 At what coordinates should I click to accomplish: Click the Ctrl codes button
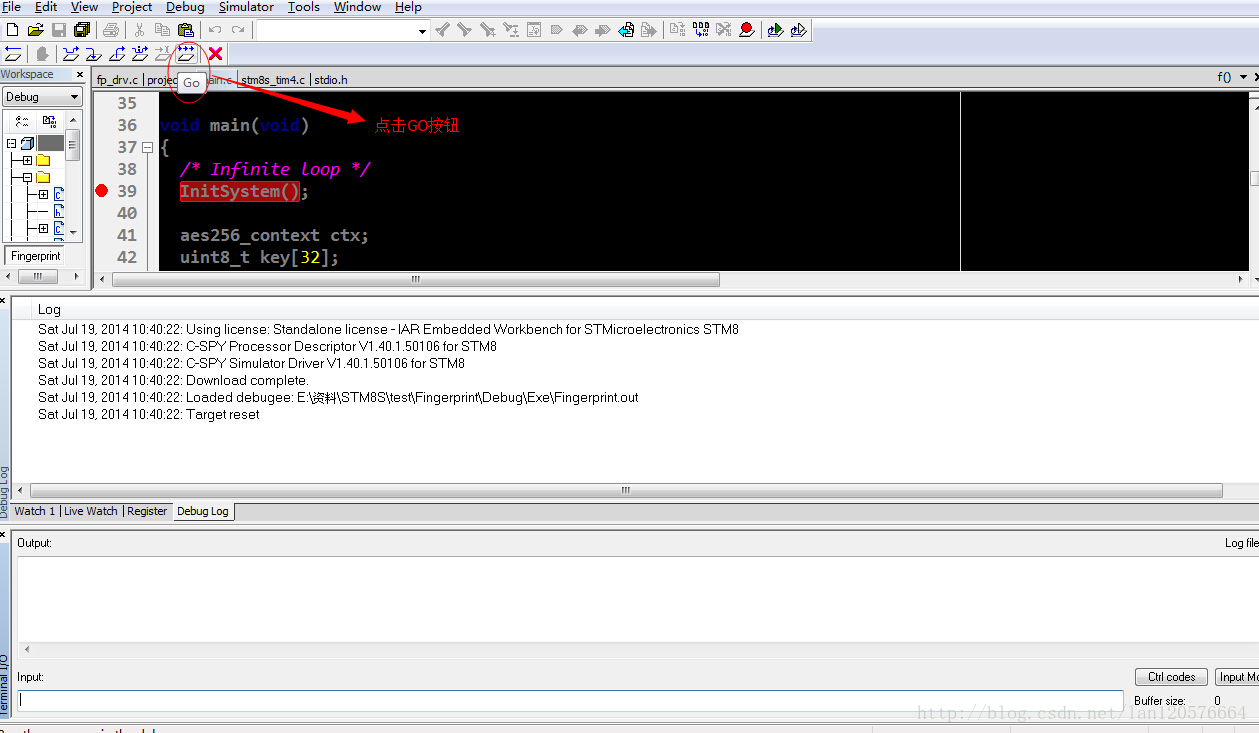point(1171,677)
